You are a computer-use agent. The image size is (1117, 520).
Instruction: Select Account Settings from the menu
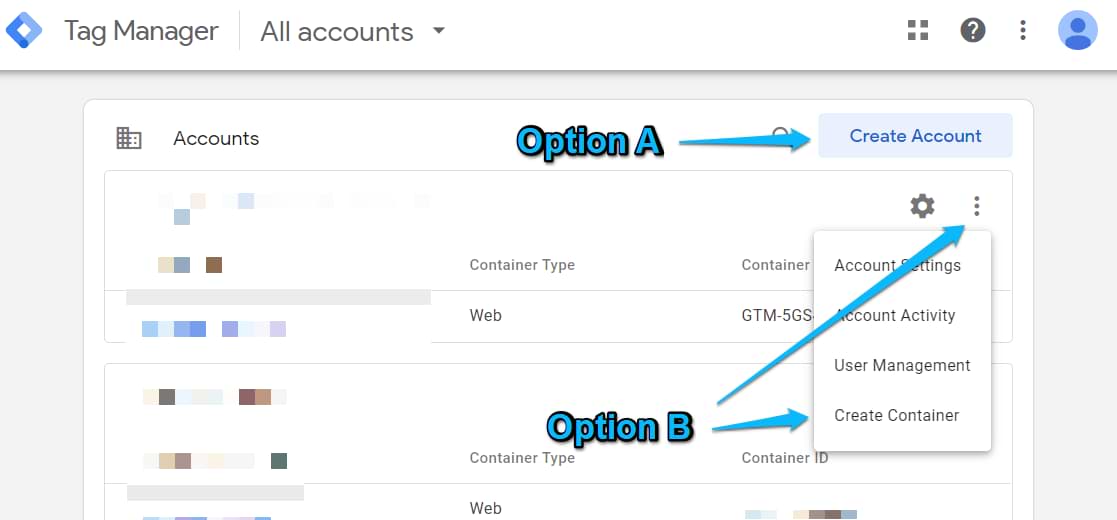[897, 266]
